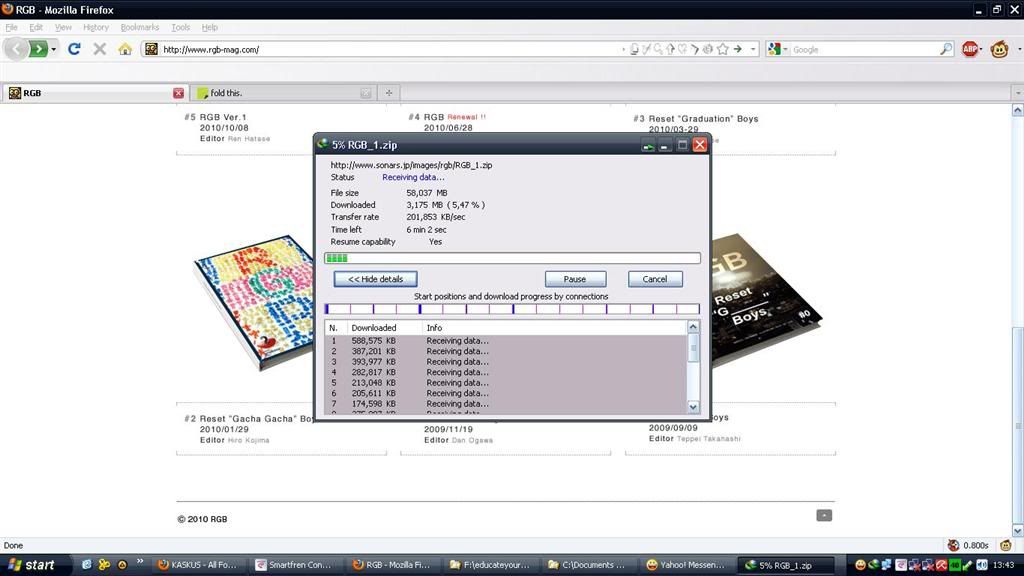Open the Bookmarks menu

(x=140, y=27)
